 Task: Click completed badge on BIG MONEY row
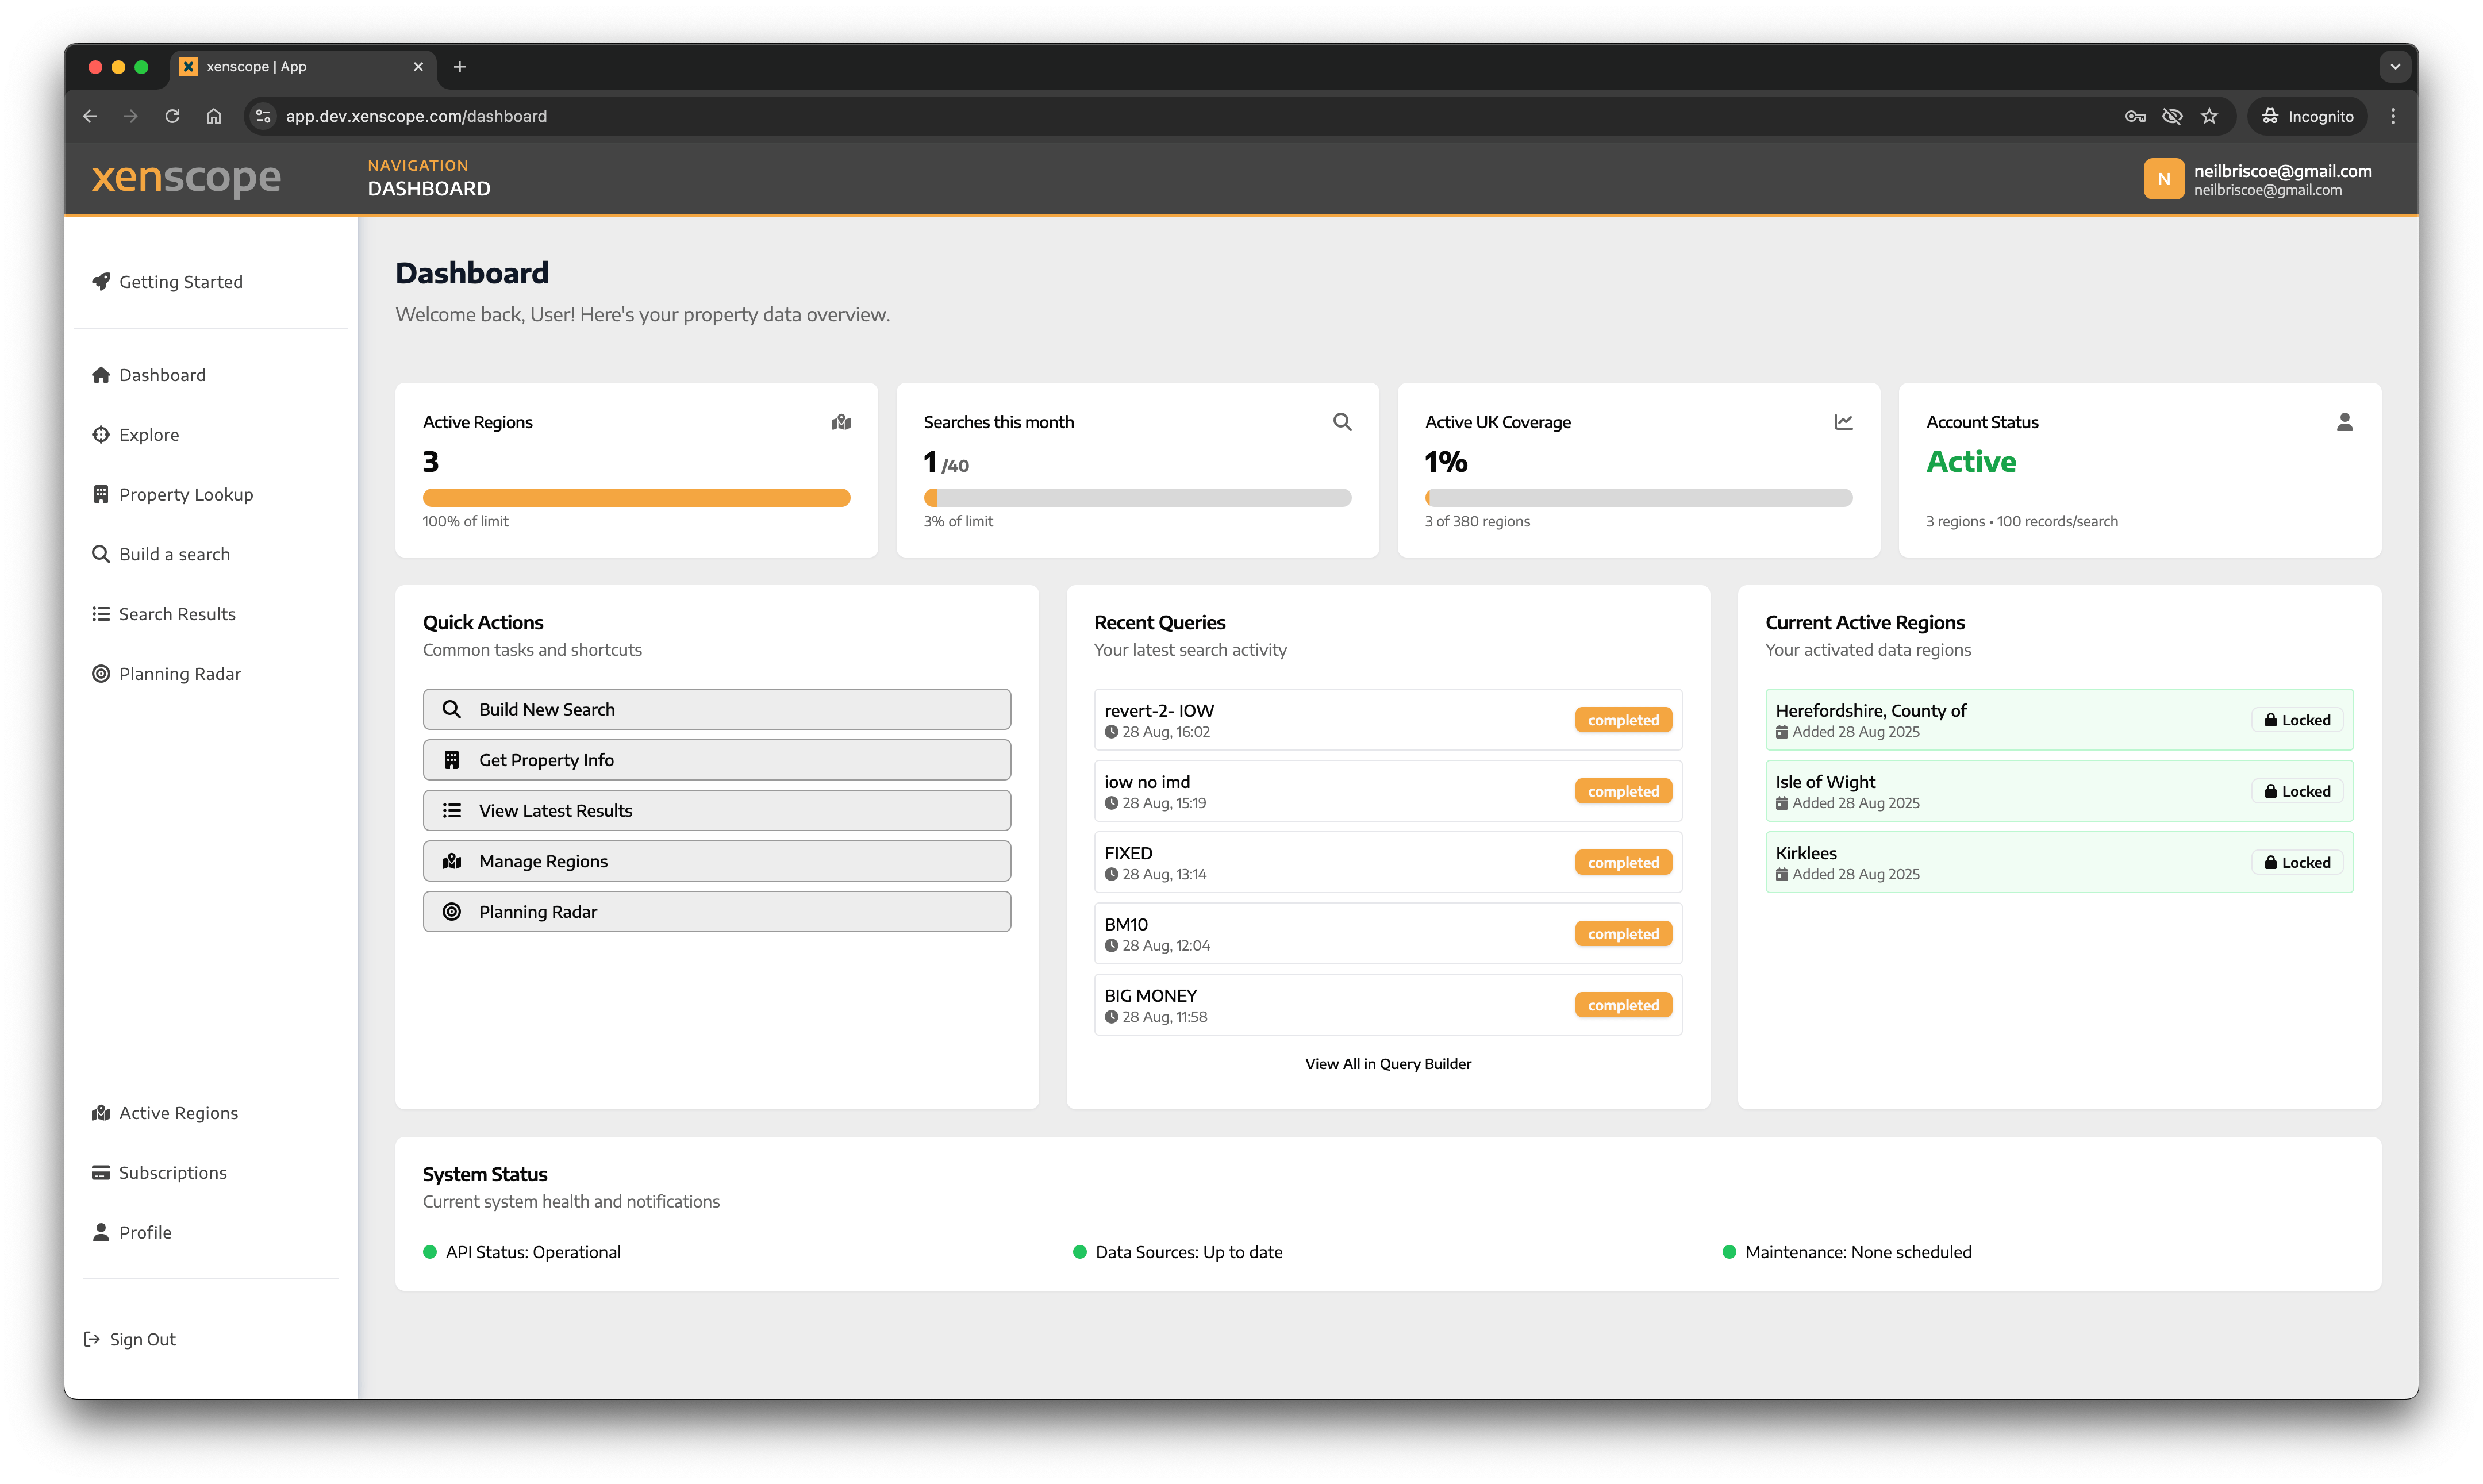[x=1623, y=1005]
